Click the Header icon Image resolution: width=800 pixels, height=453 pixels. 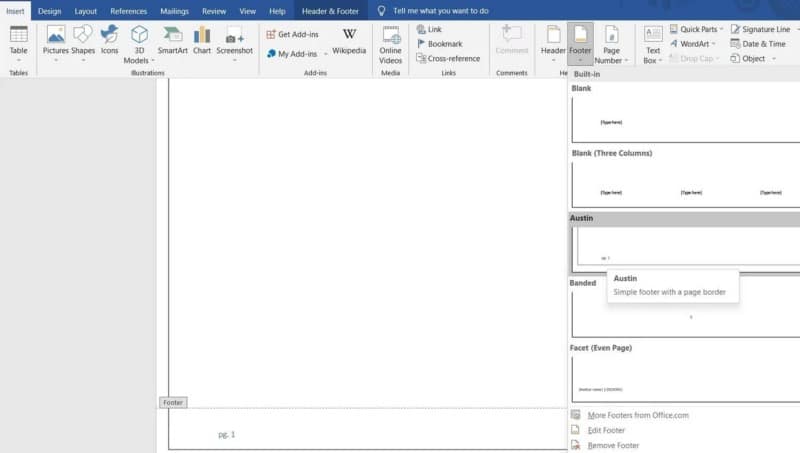pos(553,35)
